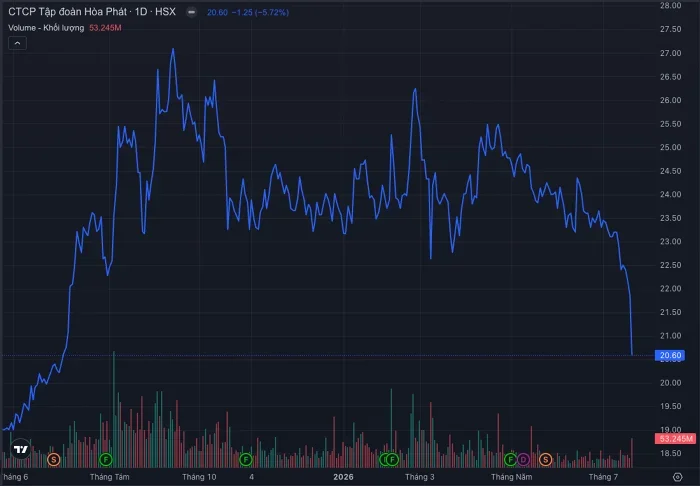Click the 25.50 price axis label
The image size is (700, 486).
click(x=671, y=124)
